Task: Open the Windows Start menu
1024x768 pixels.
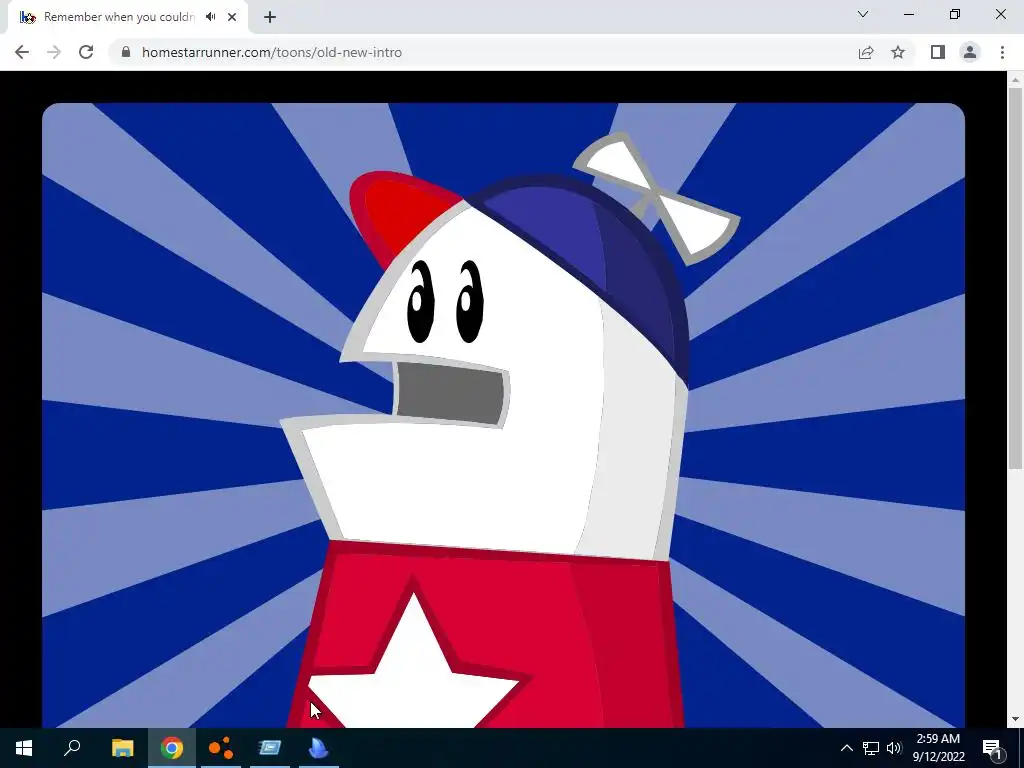Action: (24, 748)
